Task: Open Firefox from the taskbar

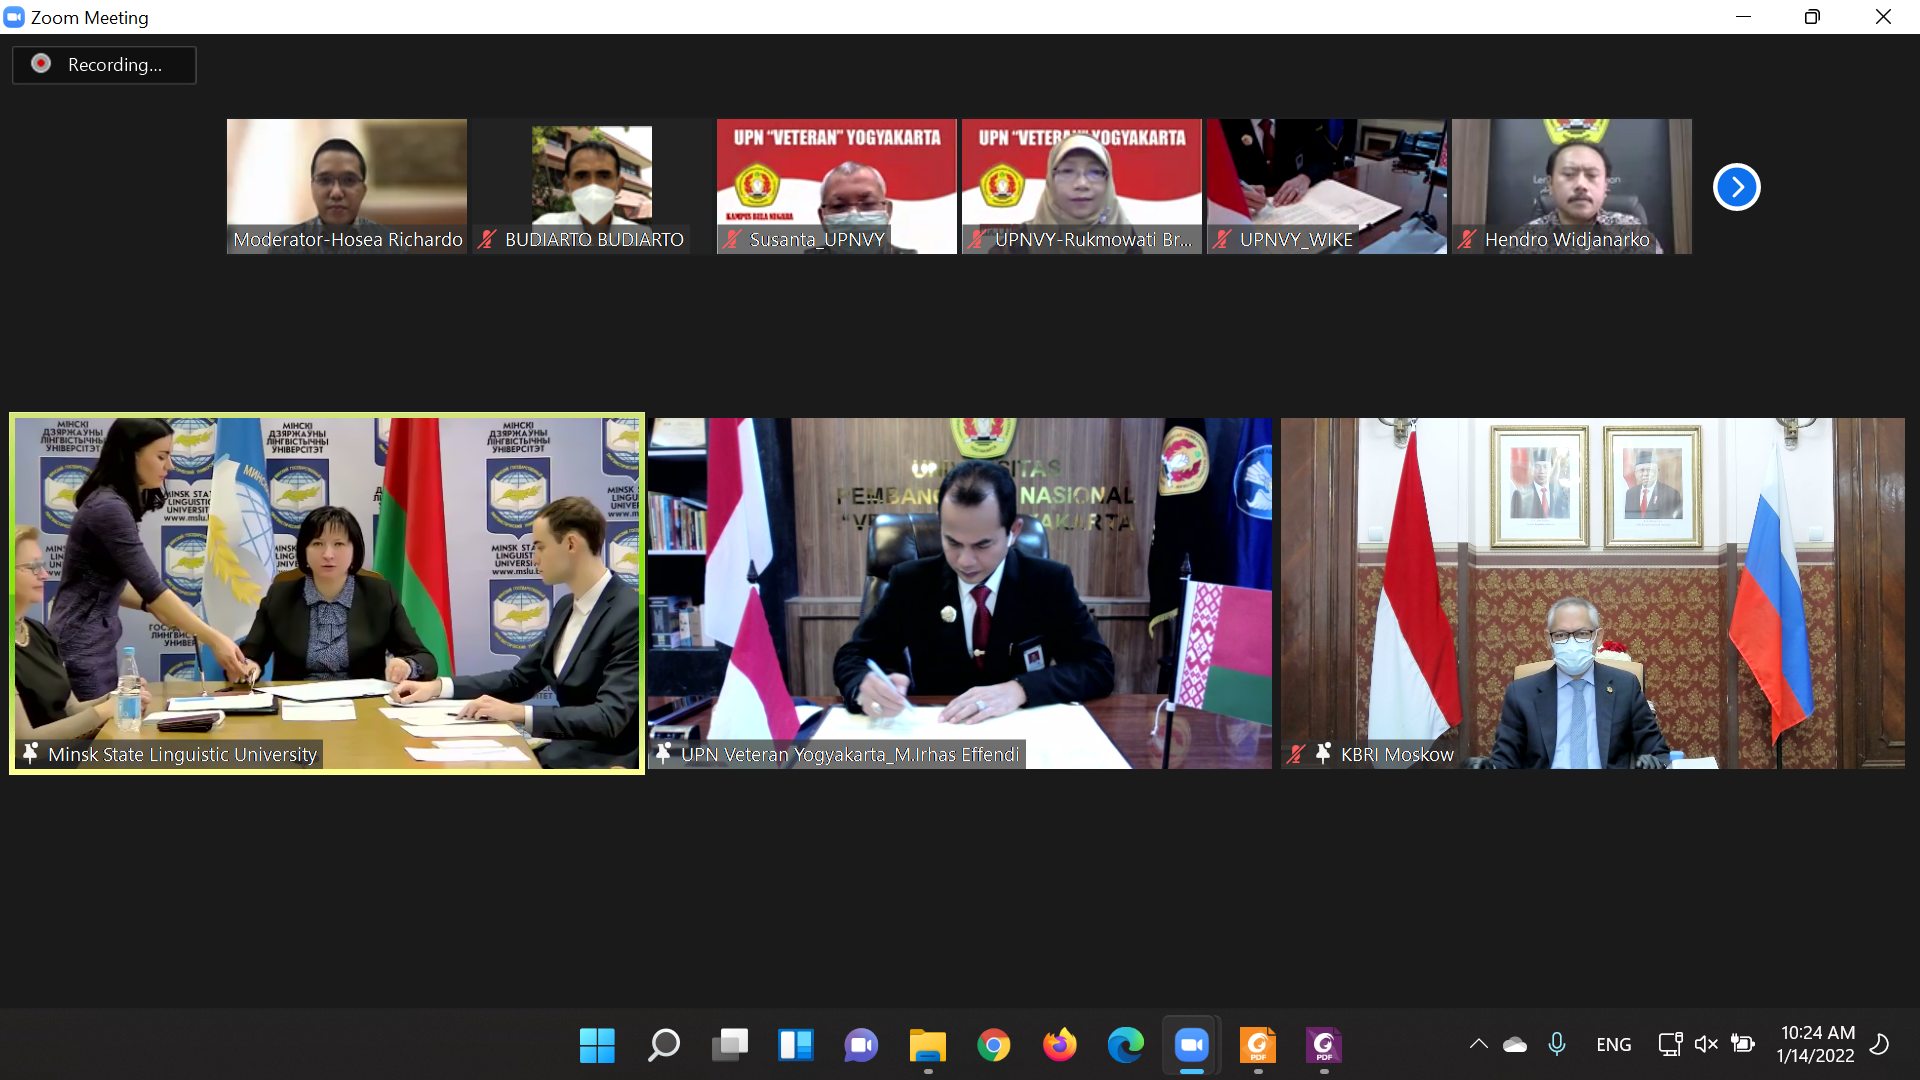Action: click(x=1061, y=1044)
